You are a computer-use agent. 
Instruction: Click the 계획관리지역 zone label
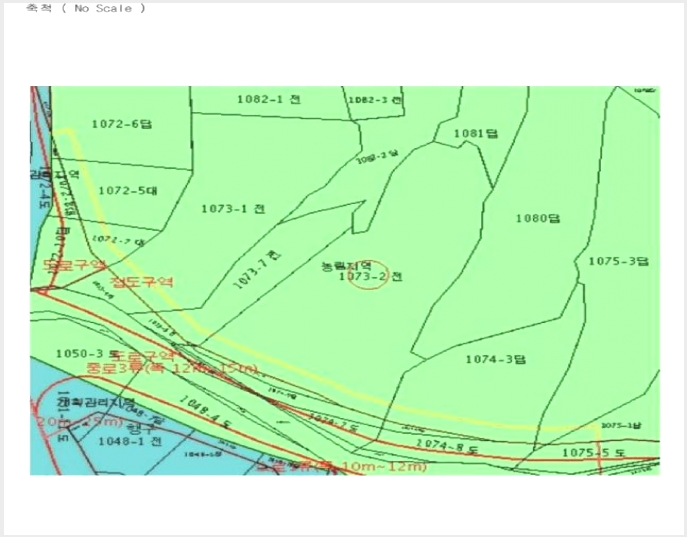point(97,402)
